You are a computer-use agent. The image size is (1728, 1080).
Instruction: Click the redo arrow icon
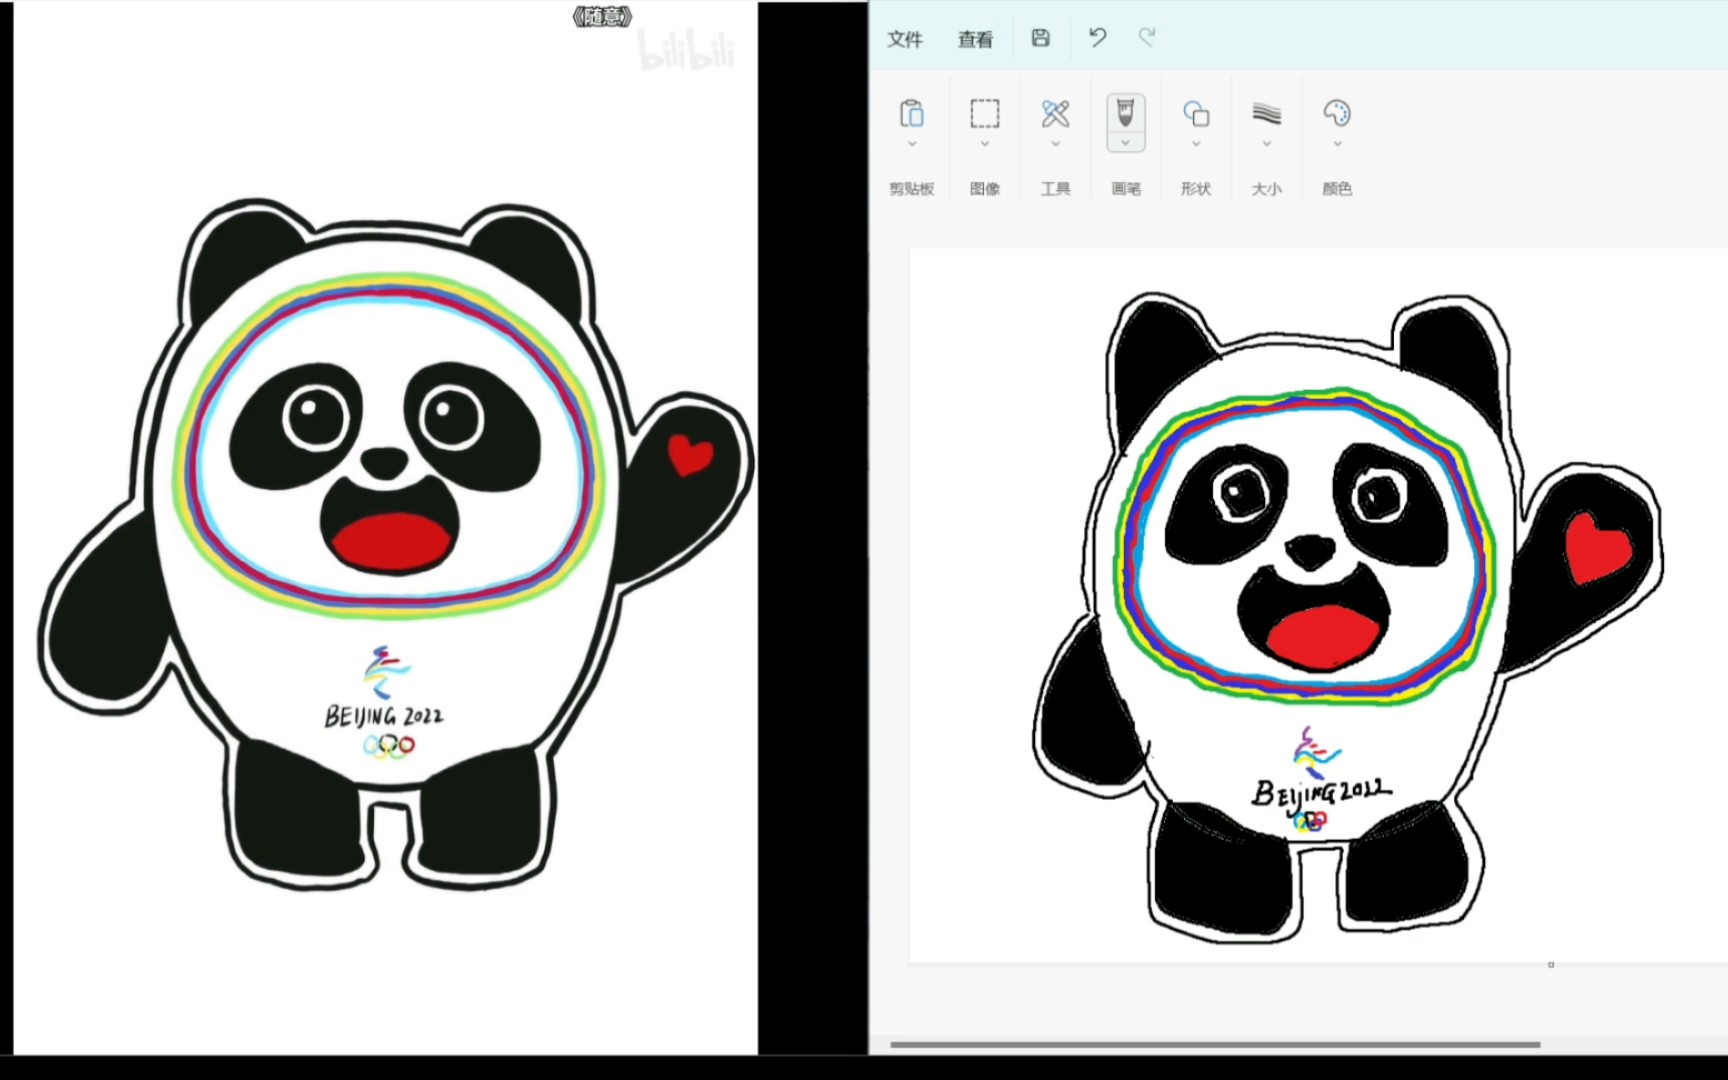point(1147,38)
